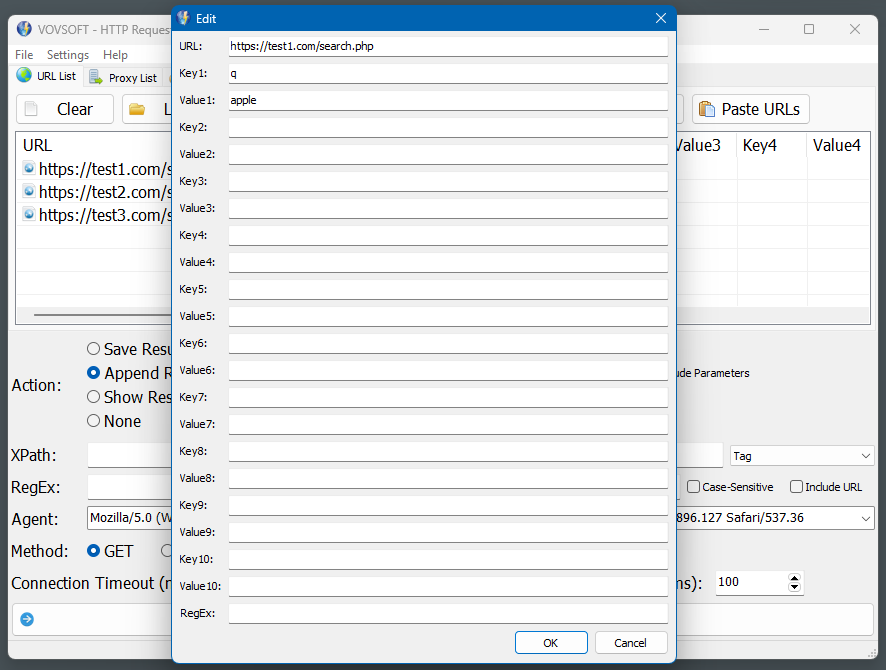
Task: Click the RegEx field in the Edit dialog
Action: click(448, 614)
